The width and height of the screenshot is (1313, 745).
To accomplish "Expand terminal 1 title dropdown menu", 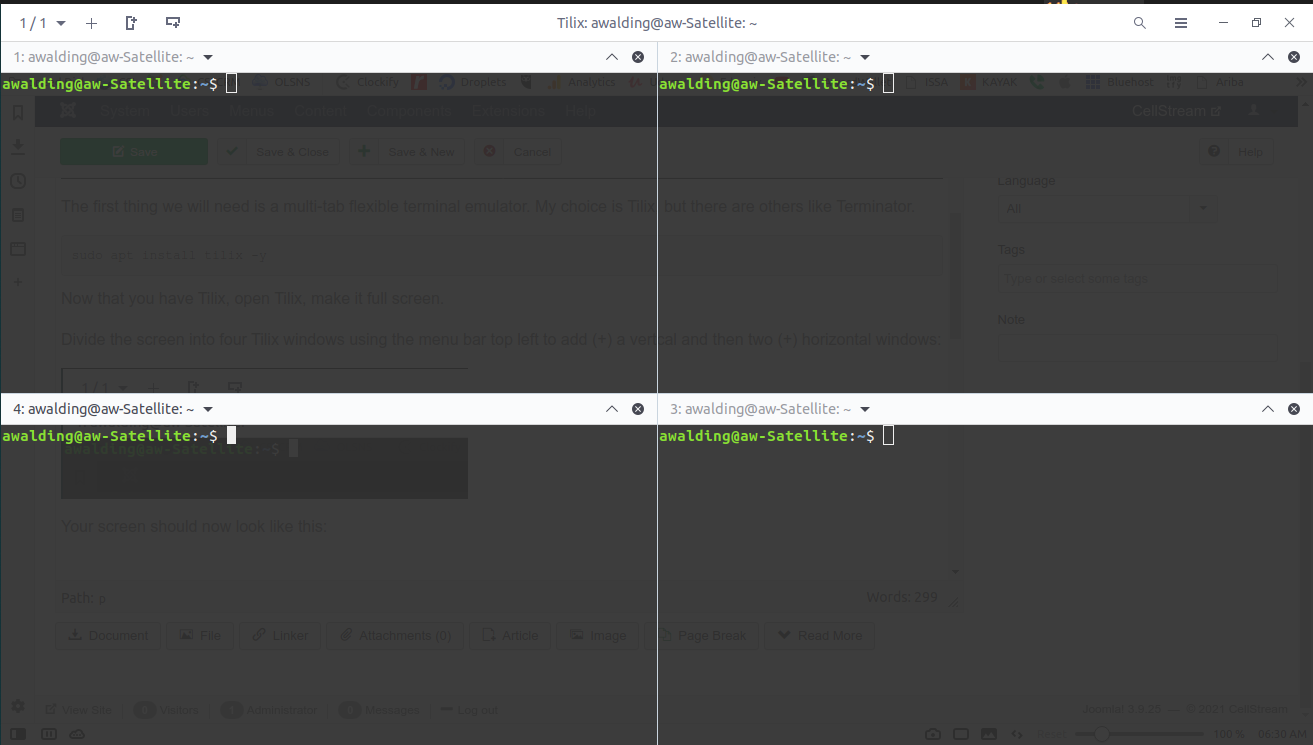I will point(208,57).
